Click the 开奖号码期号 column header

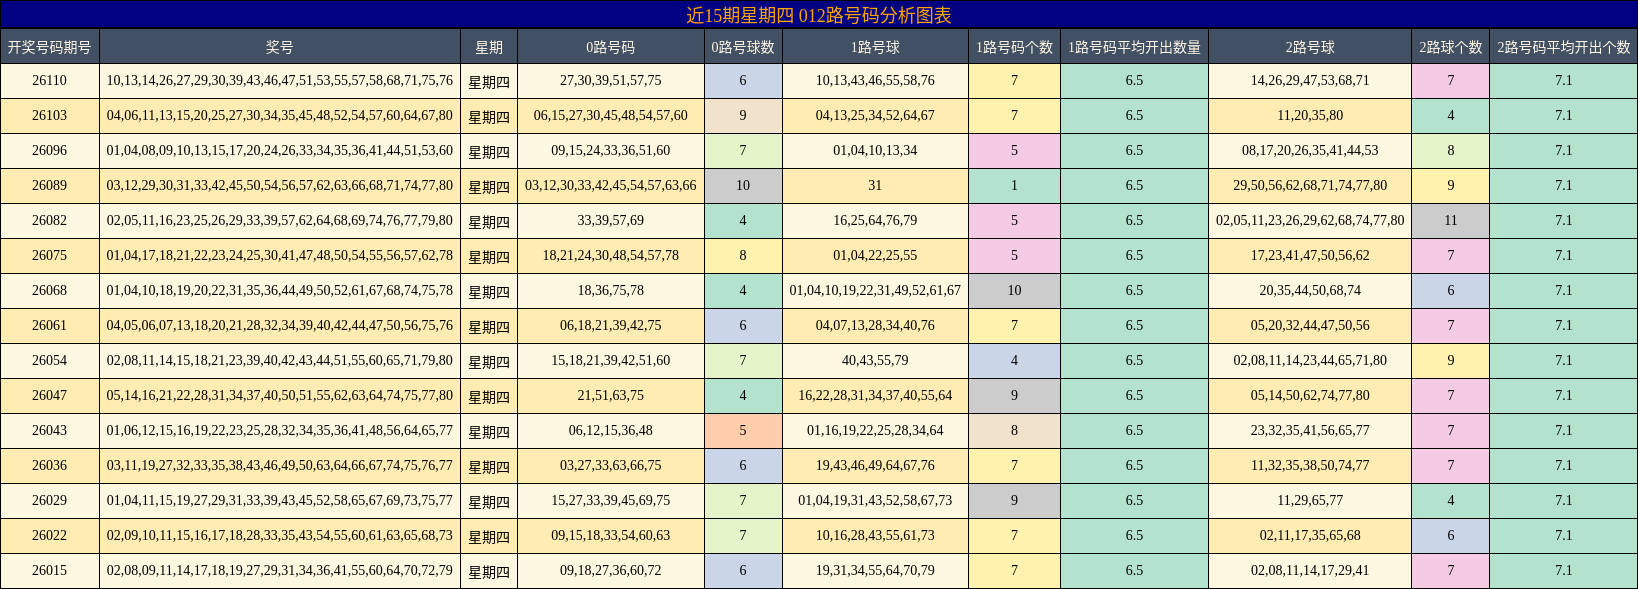point(49,47)
